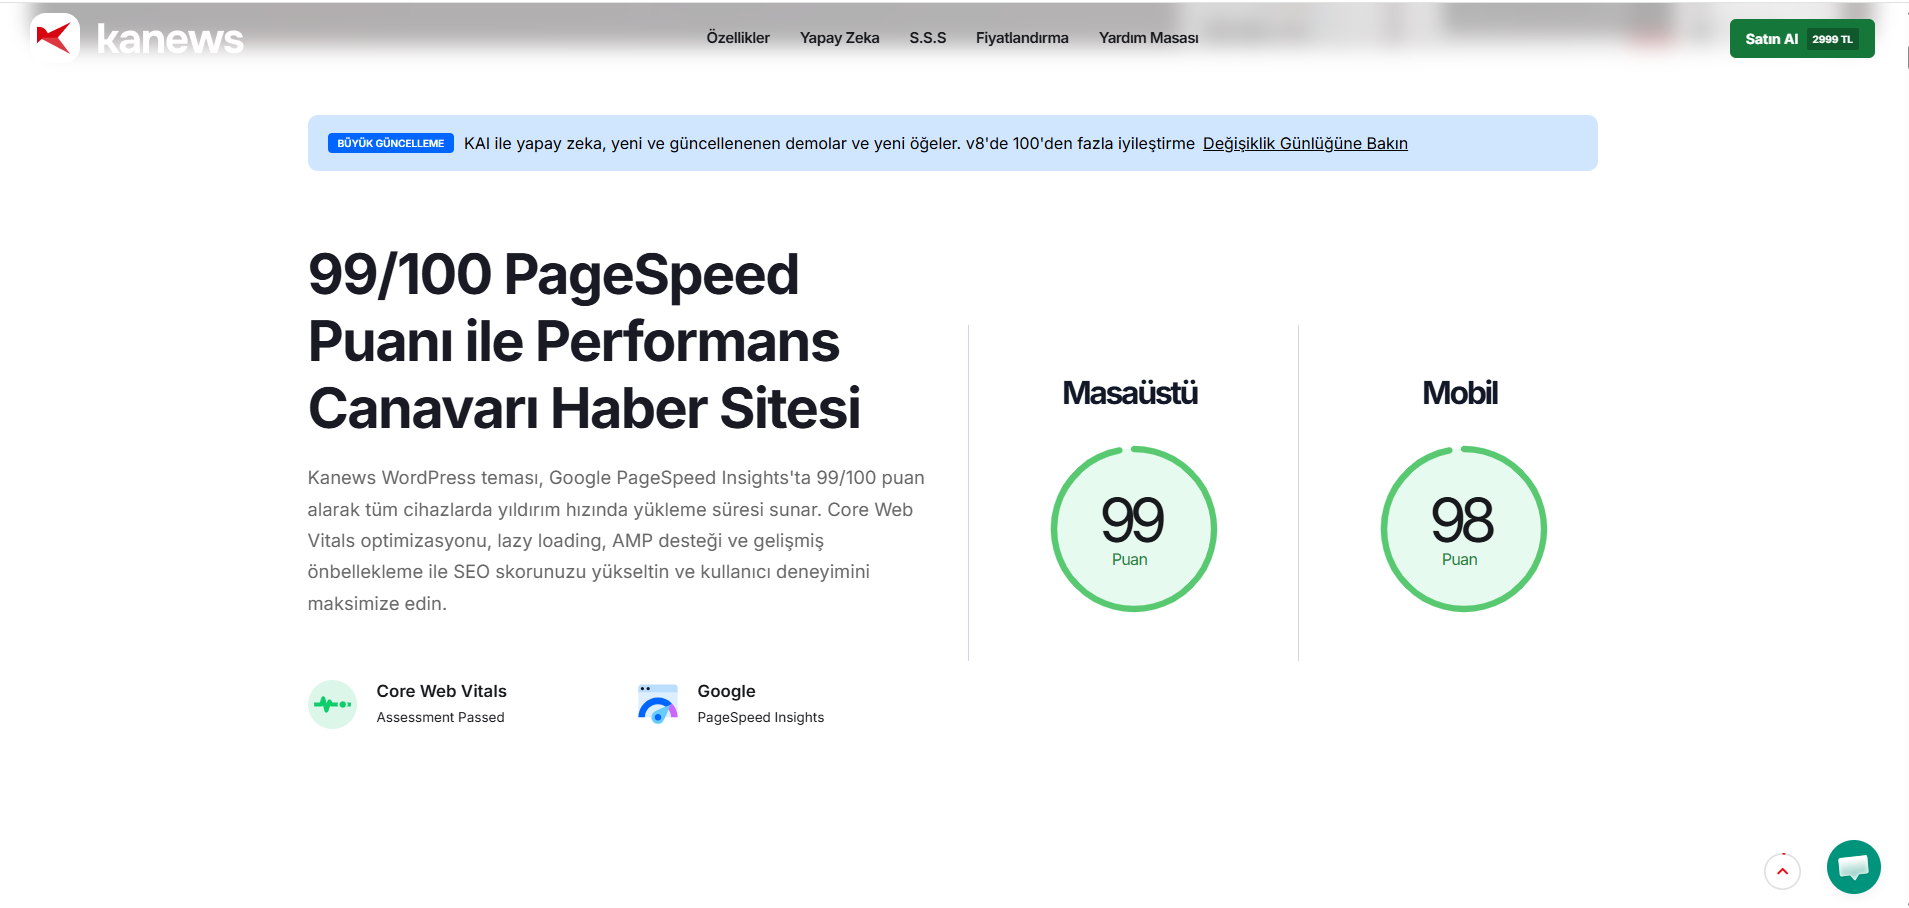Open Değişiklik Günlüğüne Bakın link
1909x908 pixels.
point(1305,143)
